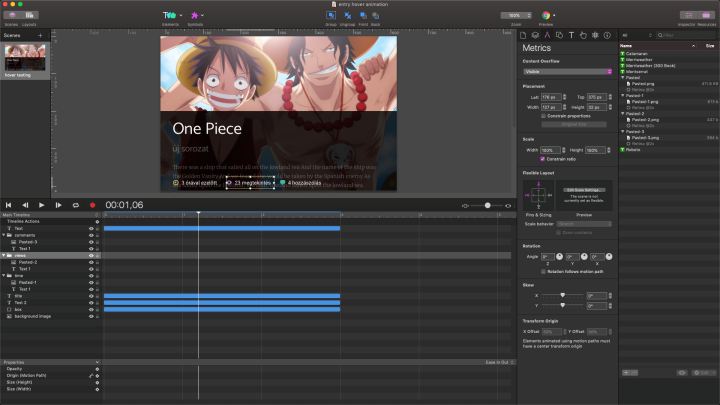
Task: Click the Group toolbar icon
Action: pos(331,16)
